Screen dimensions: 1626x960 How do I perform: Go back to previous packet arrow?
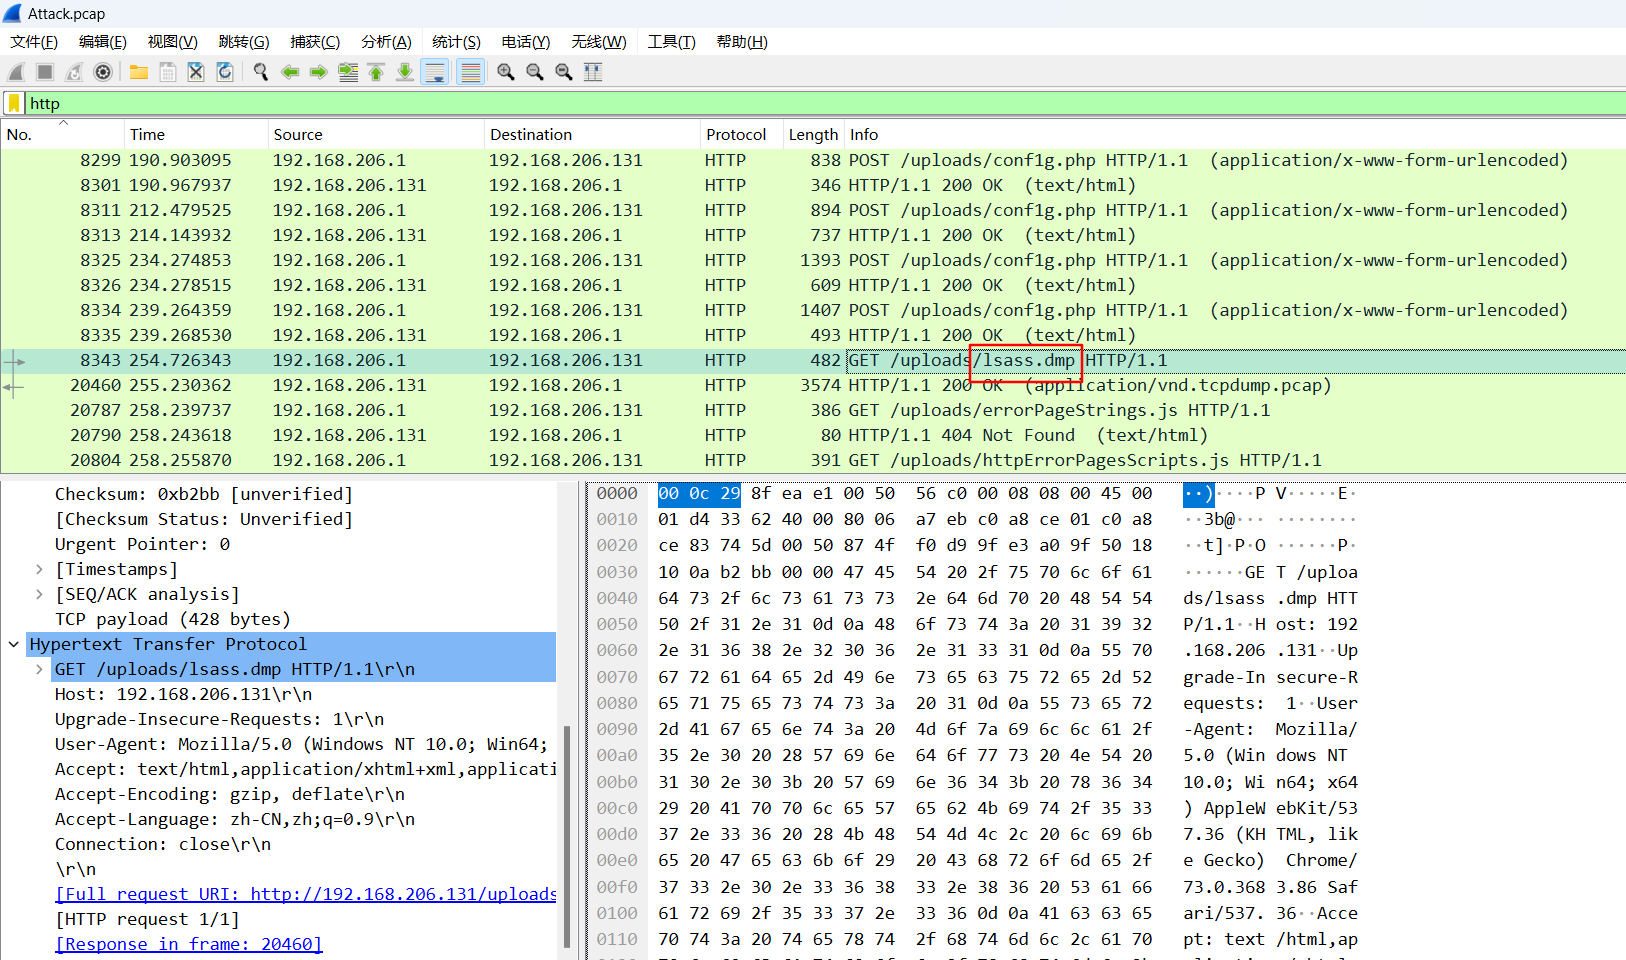click(x=290, y=72)
